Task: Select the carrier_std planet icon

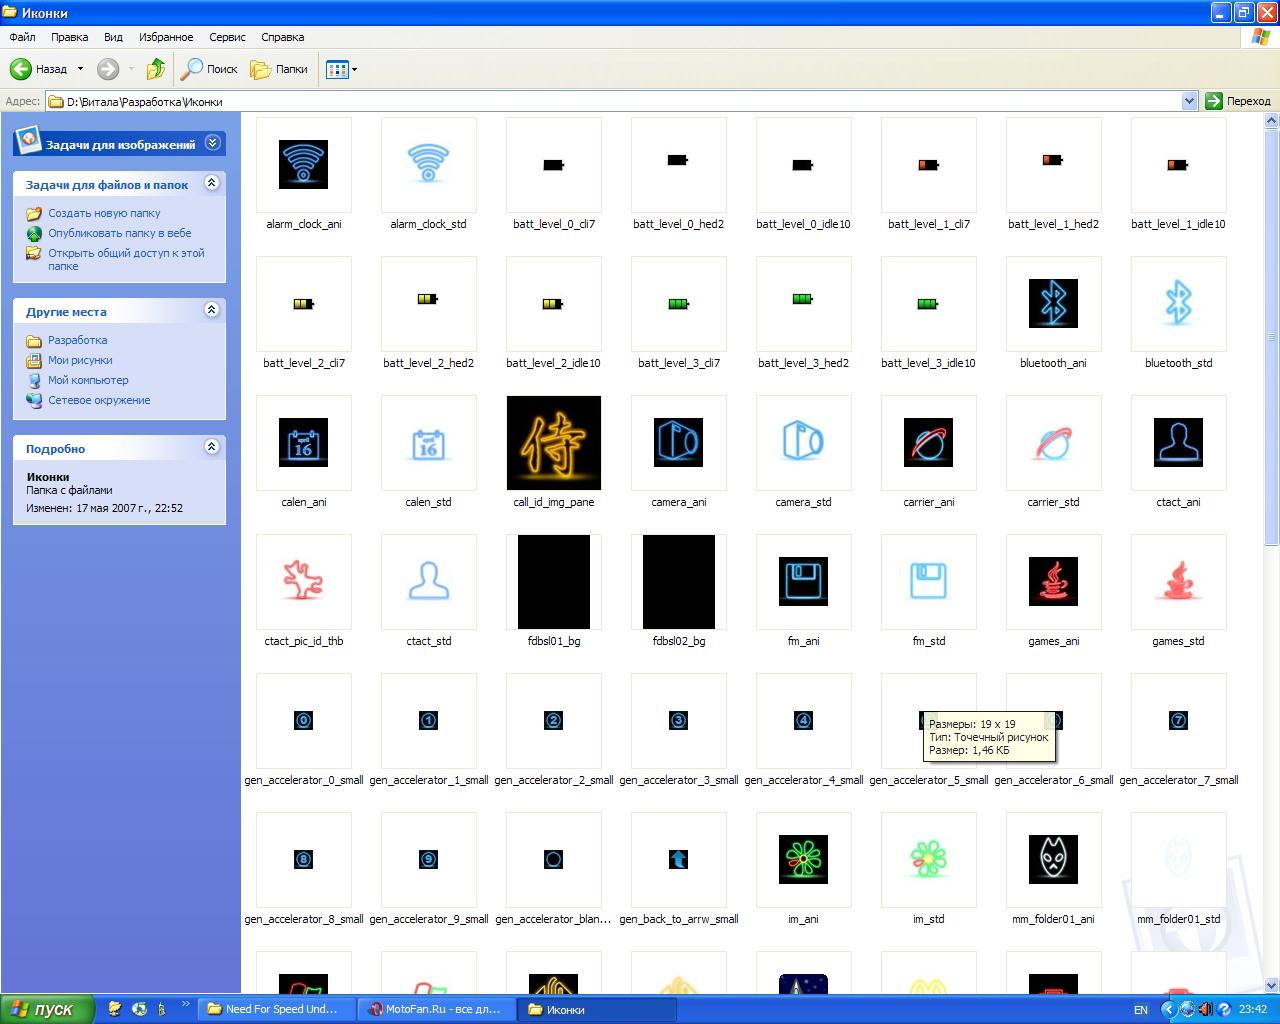Action: click(x=1054, y=443)
